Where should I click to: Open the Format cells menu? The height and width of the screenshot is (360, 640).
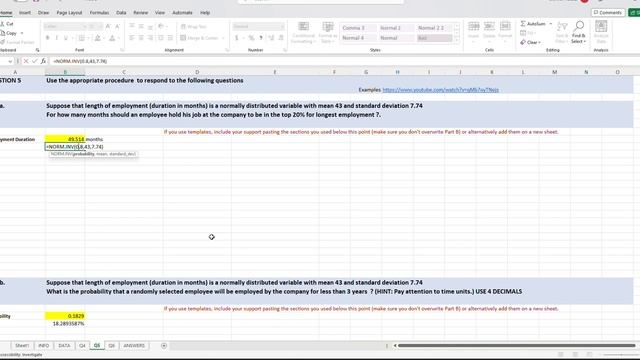[505, 31]
